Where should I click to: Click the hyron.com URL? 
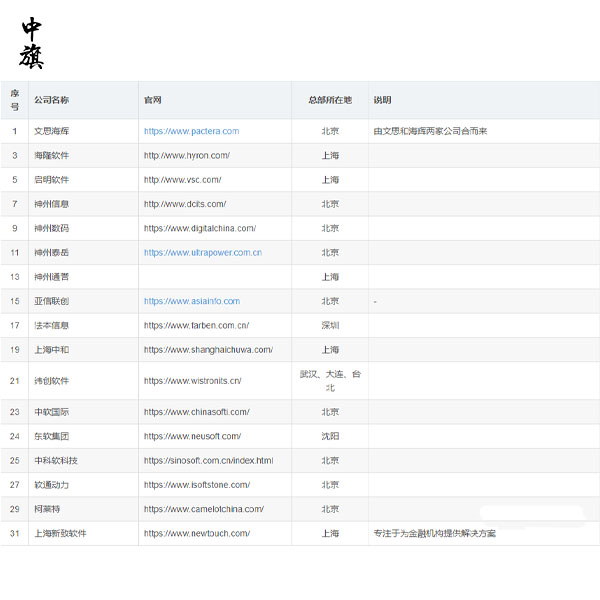[186, 156]
